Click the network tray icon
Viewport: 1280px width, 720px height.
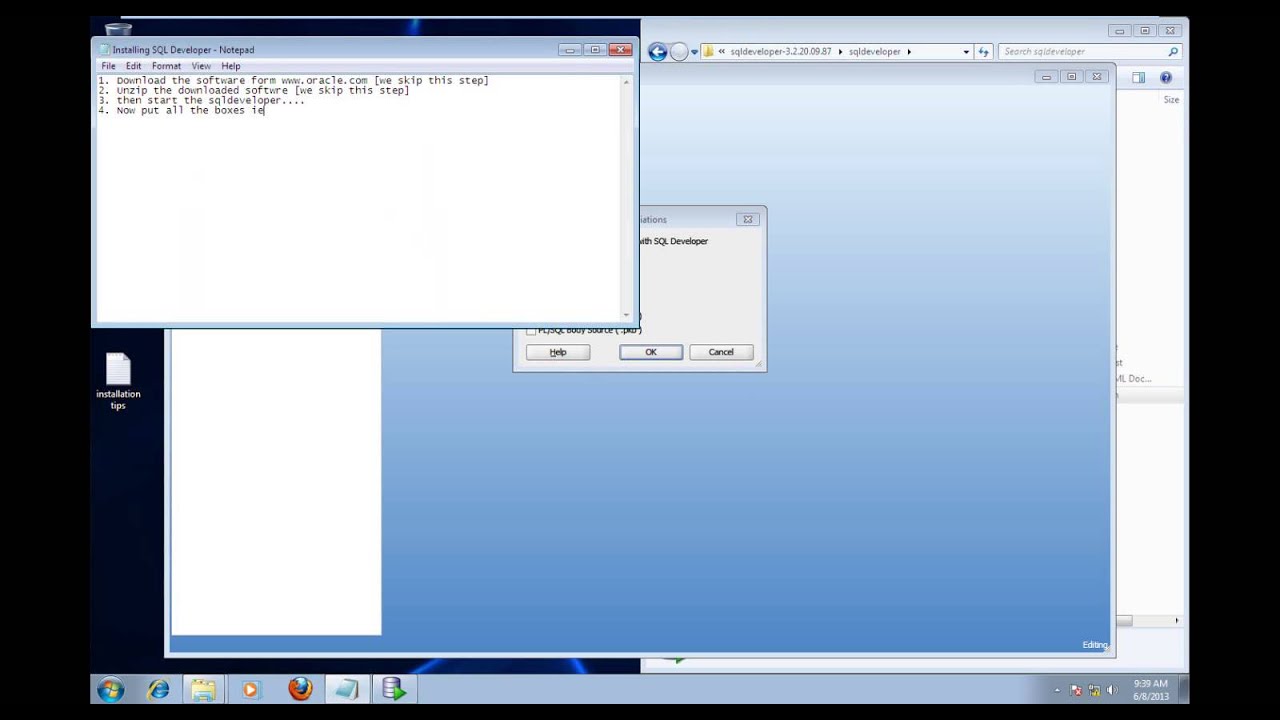tap(1094, 690)
